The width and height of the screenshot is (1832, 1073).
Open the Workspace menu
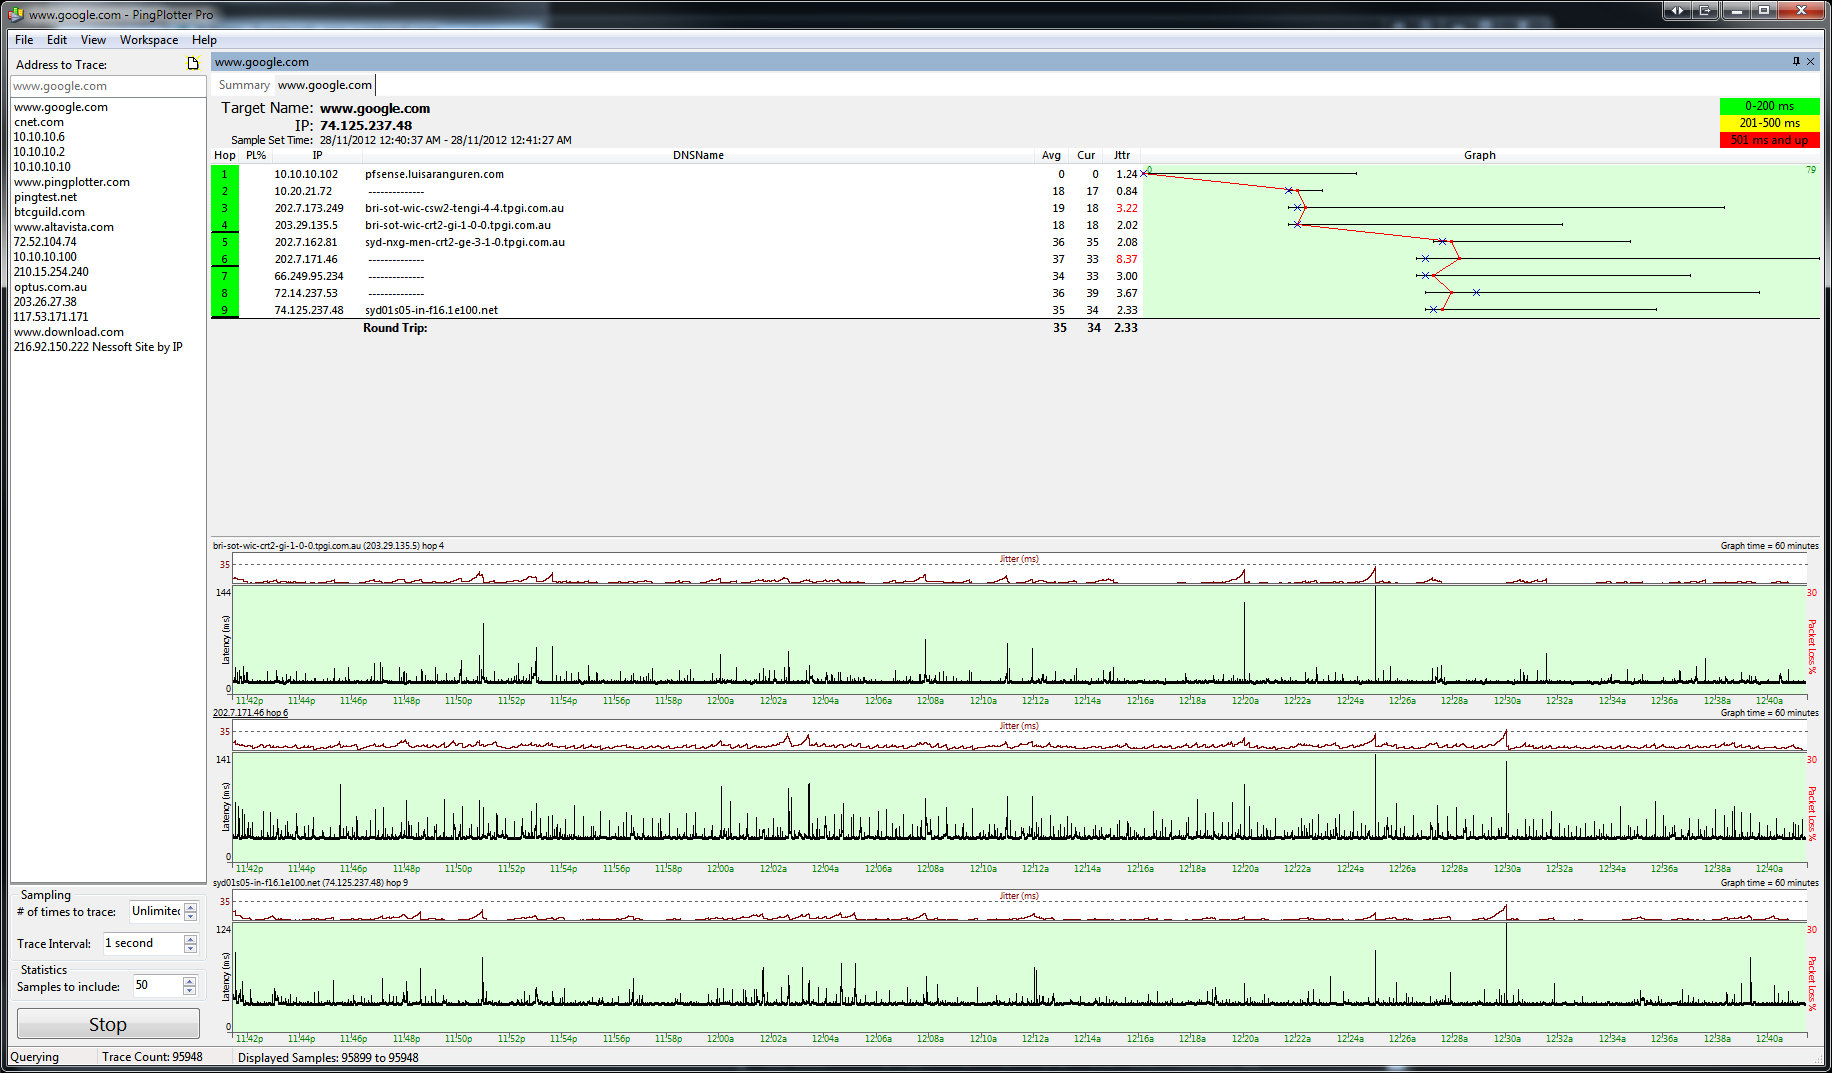pyautogui.click(x=148, y=40)
